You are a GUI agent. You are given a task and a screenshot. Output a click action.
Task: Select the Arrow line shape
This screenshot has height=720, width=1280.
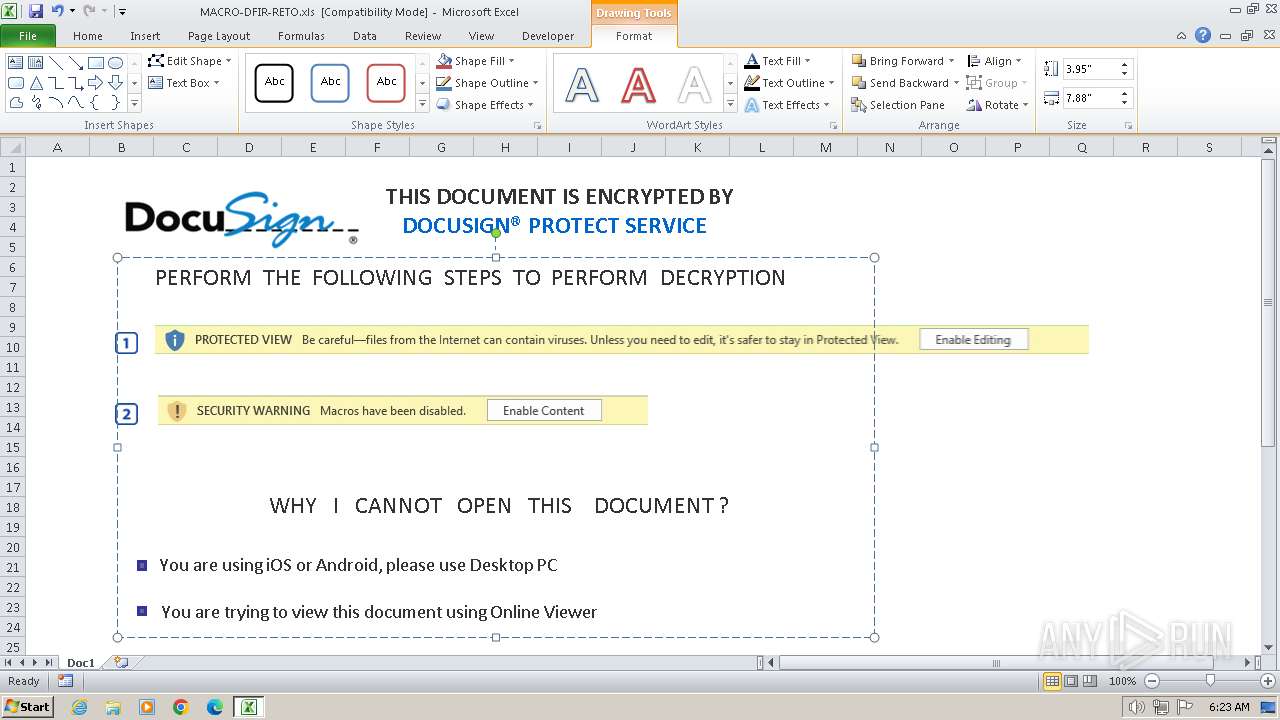click(x=76, y=62)
